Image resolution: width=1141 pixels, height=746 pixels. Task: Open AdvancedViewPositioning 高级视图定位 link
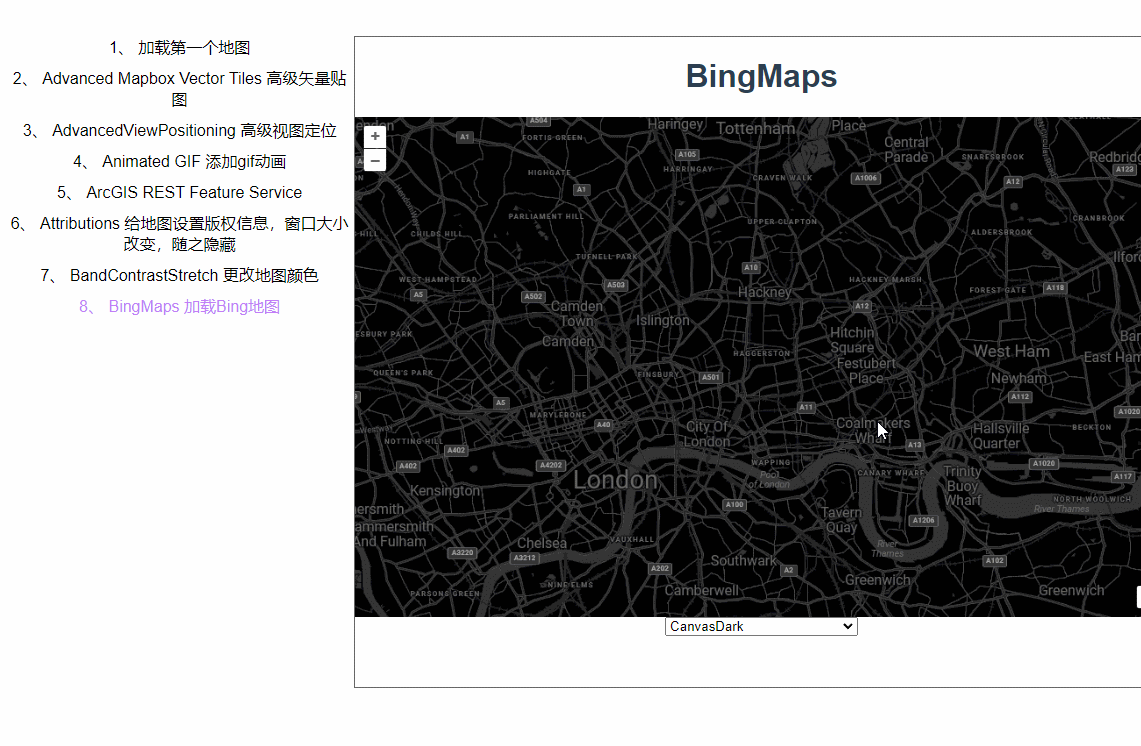(180, 131)
